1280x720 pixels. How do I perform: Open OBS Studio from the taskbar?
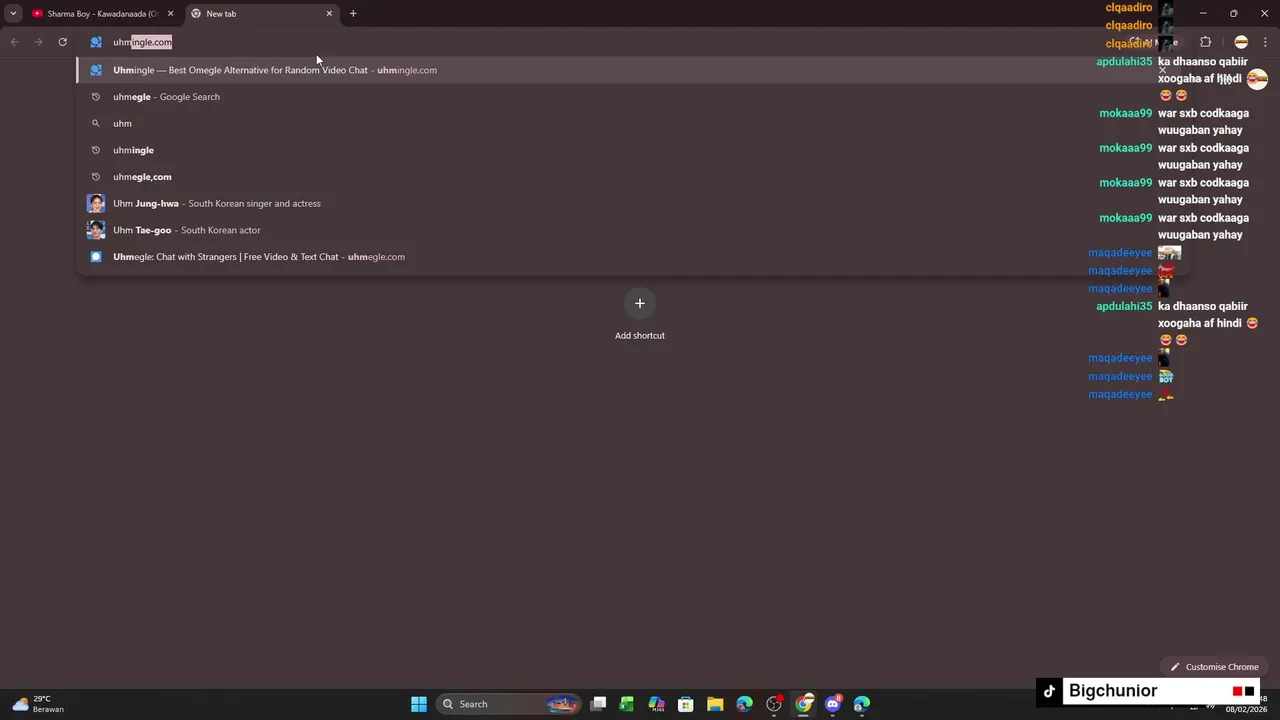pyautogui.click(x=774, y=704)
